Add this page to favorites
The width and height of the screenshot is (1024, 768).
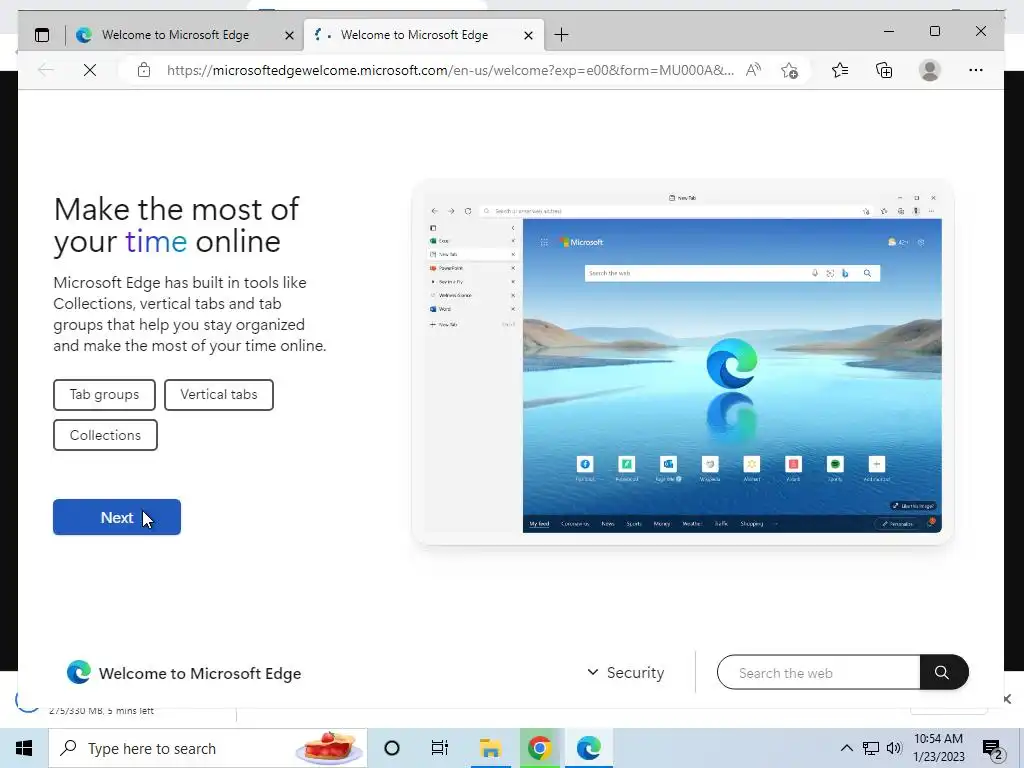(x=789, y=70)
